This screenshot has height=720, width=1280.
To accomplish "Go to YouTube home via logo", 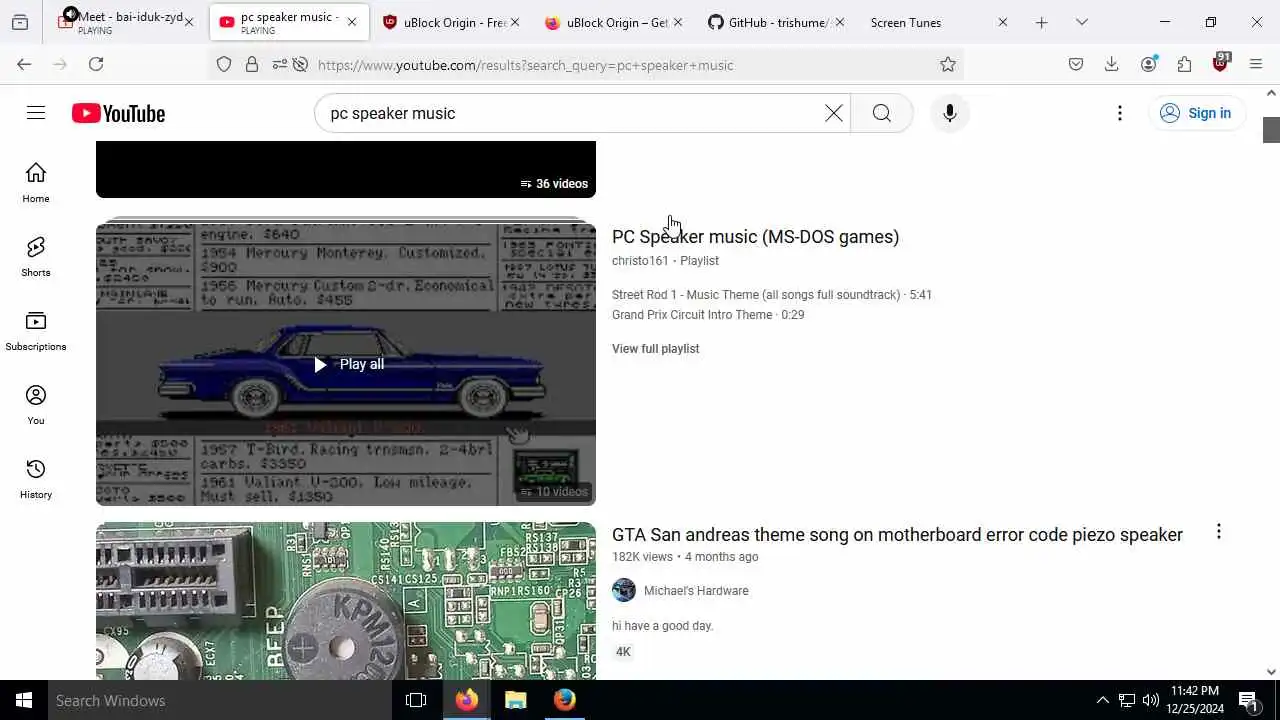I will (118, 114).
